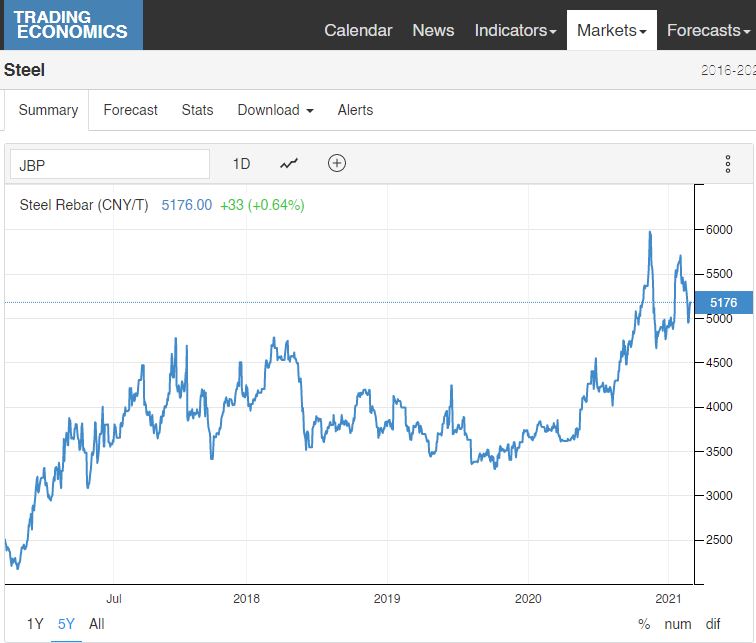Open the chart type line icon
This screenshot has height=643, width=756.
pos(289,163)
